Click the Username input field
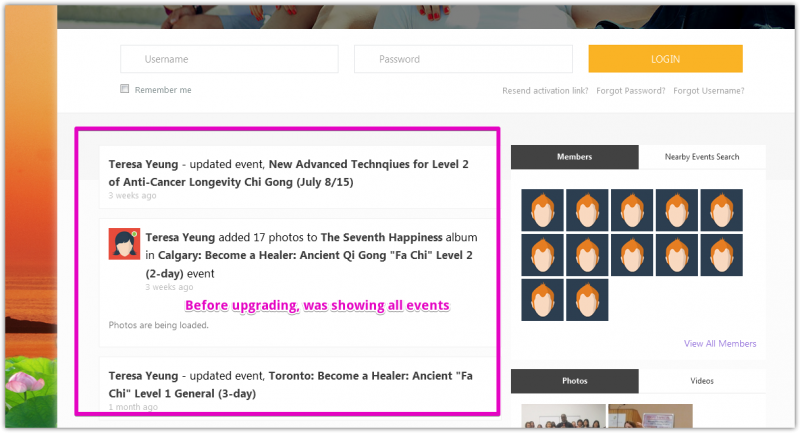Image resolution: width=800 pixels, height=433 pixels. click(x=229, y=59)
